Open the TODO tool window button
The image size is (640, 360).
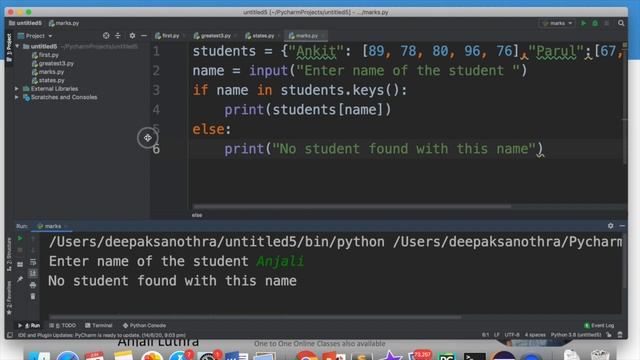pos(62,325)
